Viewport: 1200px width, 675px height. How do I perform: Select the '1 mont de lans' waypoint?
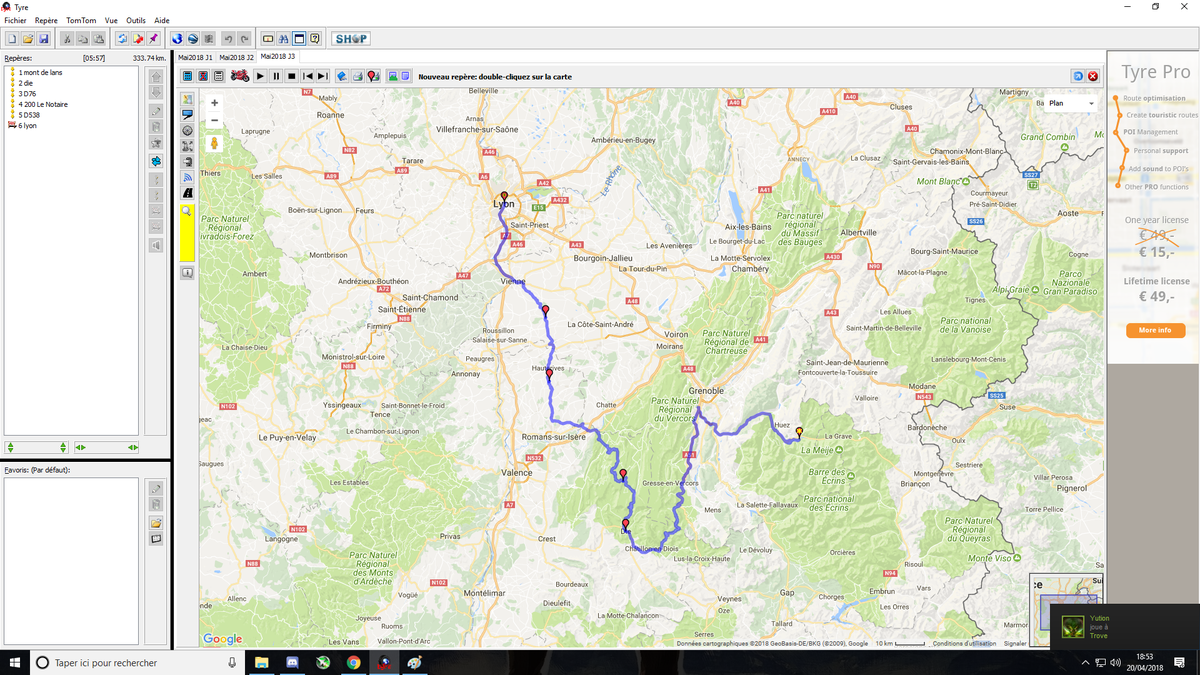[x=40, y=72]
